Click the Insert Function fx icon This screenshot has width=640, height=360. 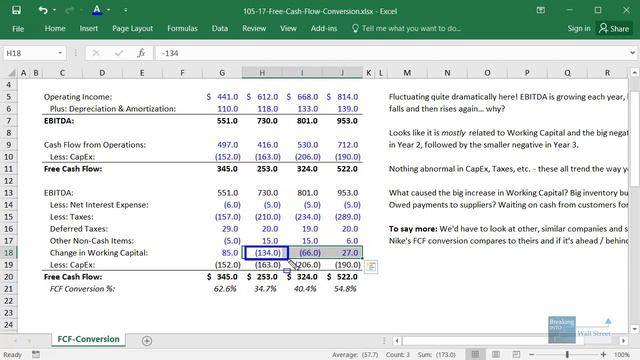(x=141, y=53)
